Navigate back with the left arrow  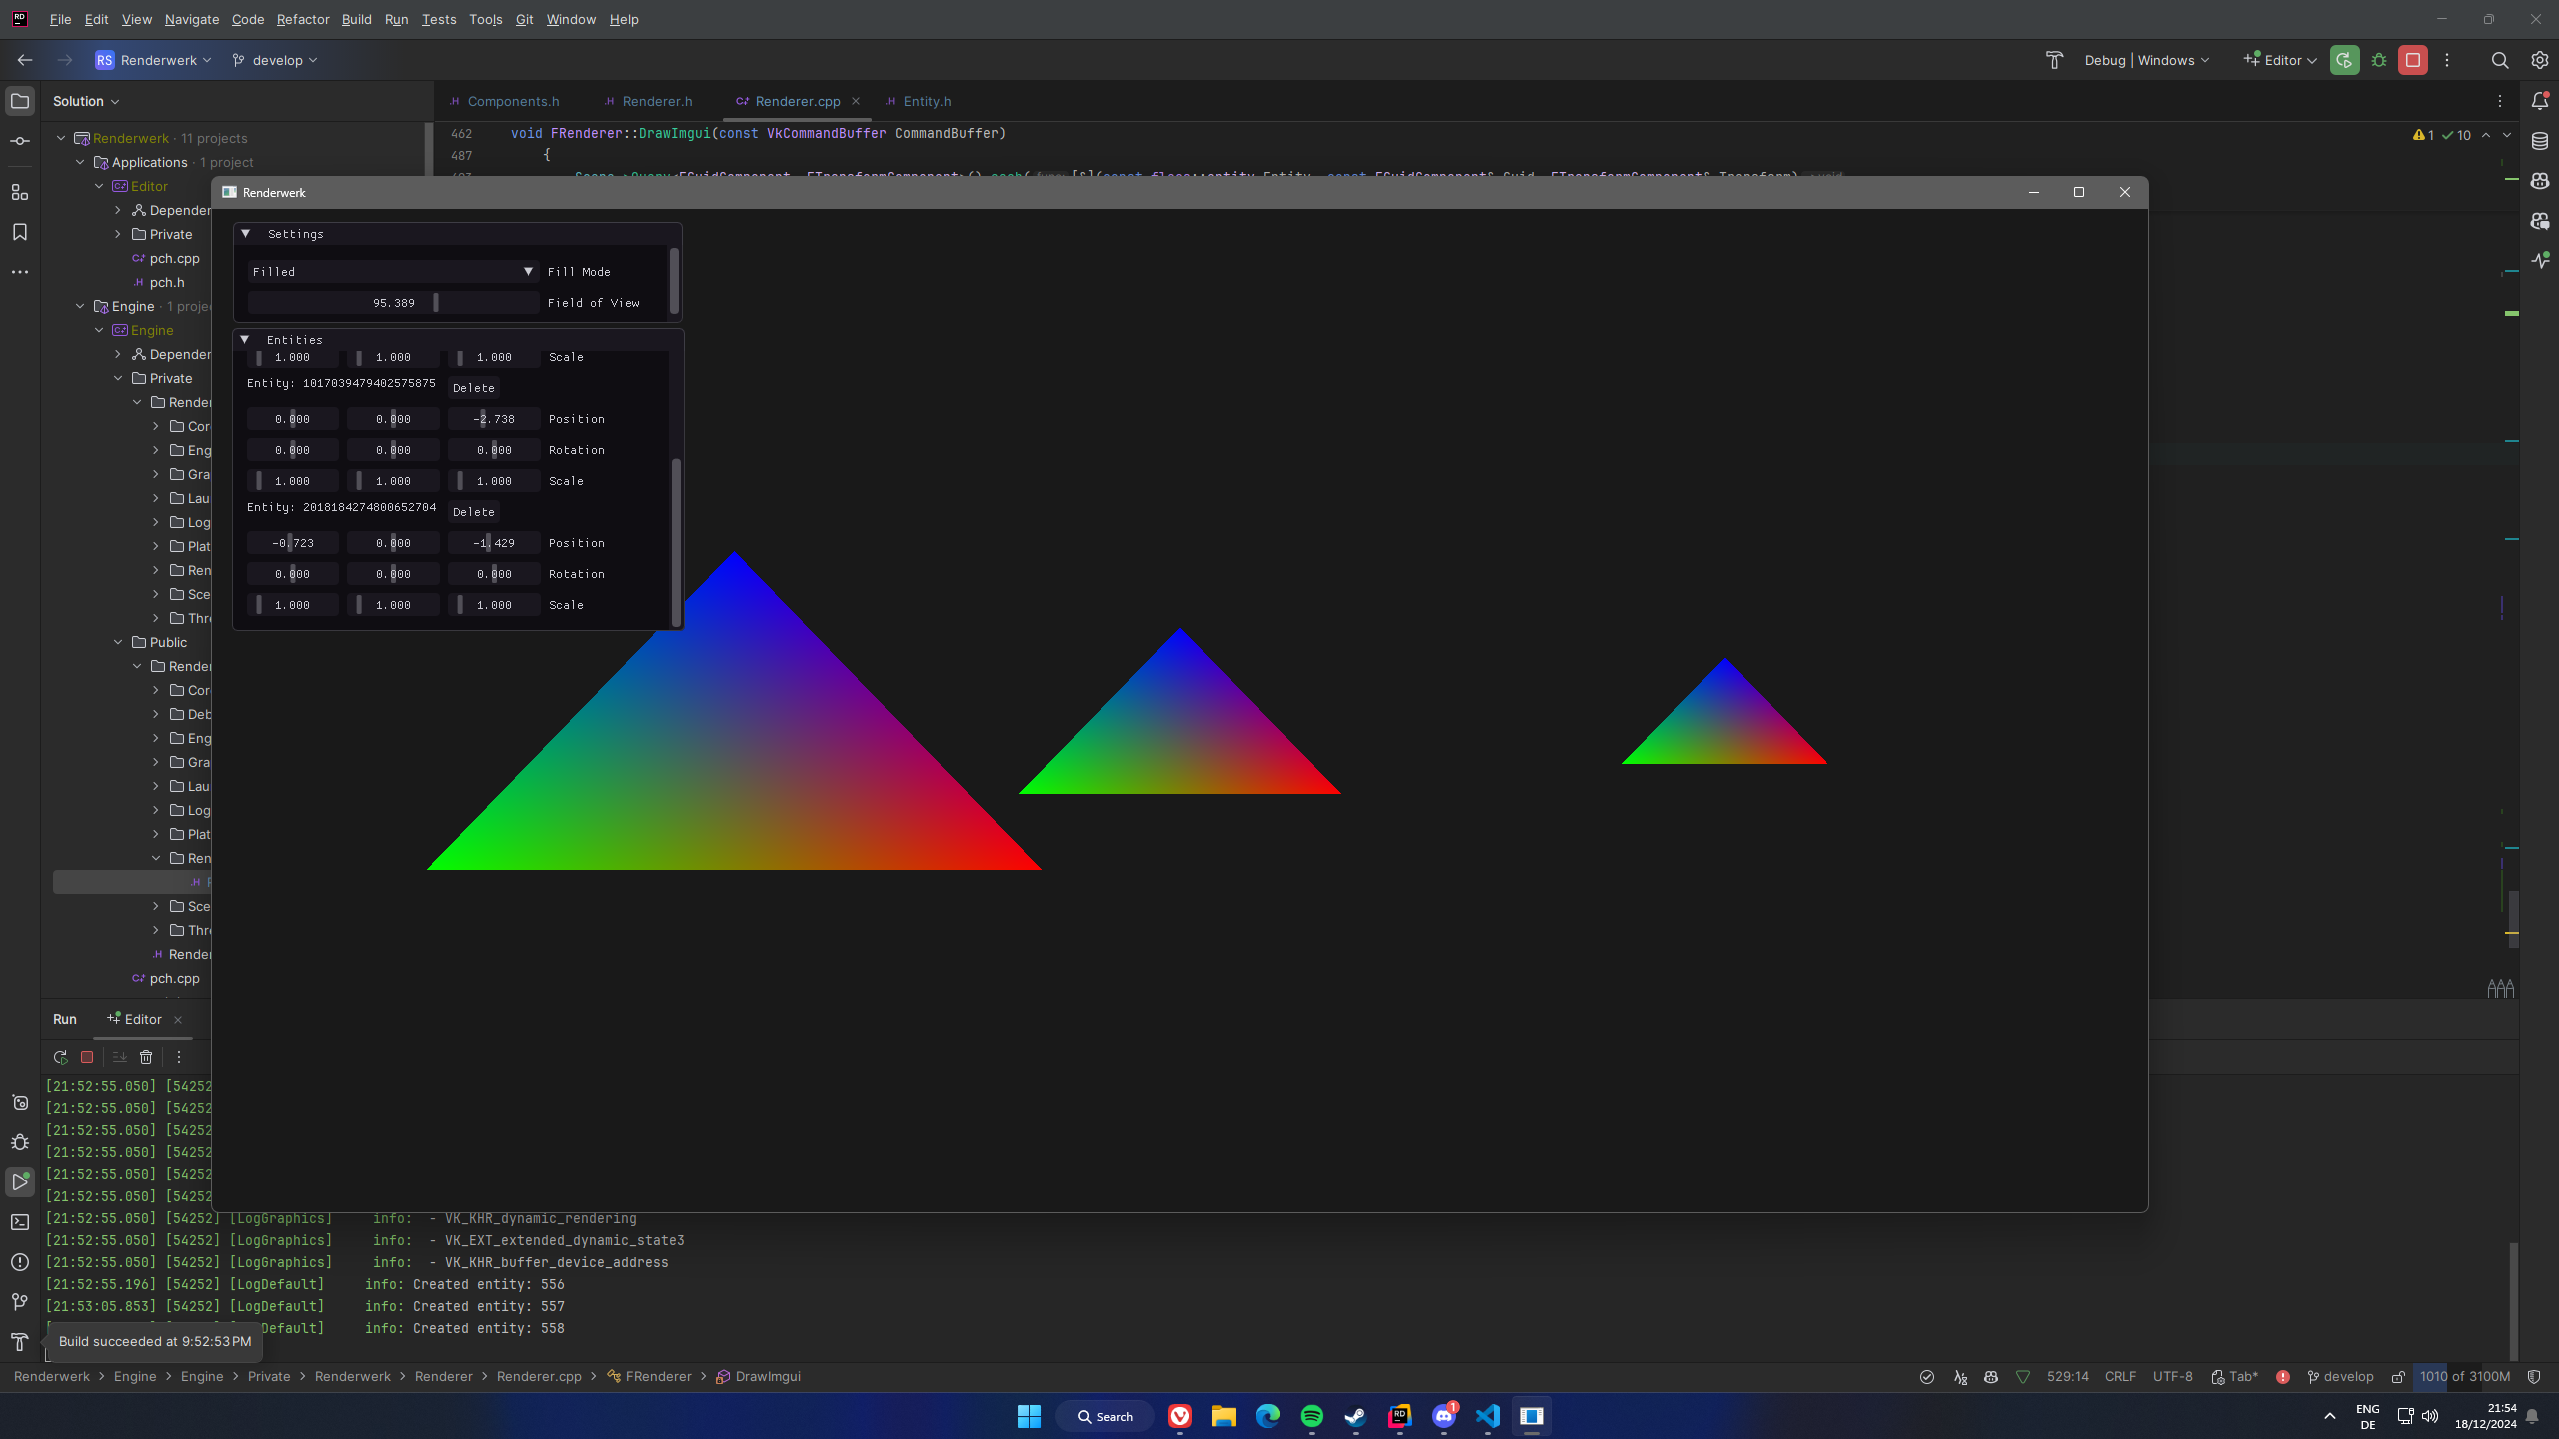click(25, 60)
